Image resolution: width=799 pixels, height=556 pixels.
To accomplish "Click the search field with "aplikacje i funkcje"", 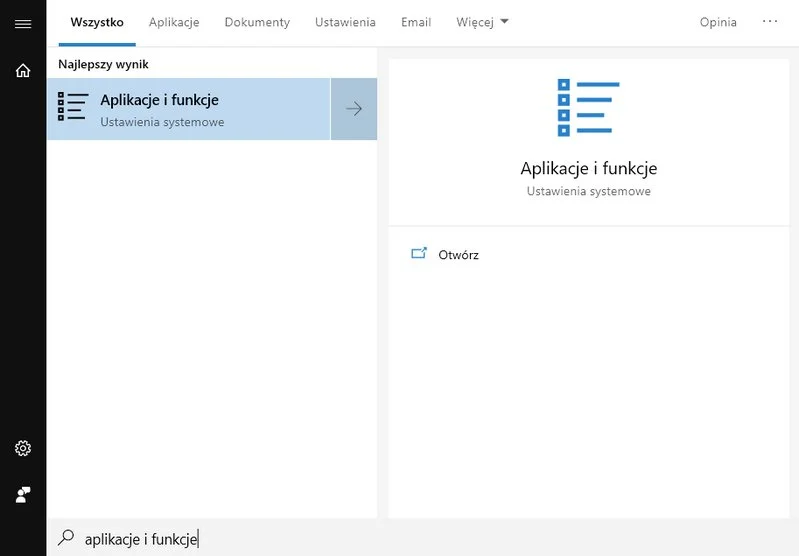I will pyautogui.click(x=300, y=539).
